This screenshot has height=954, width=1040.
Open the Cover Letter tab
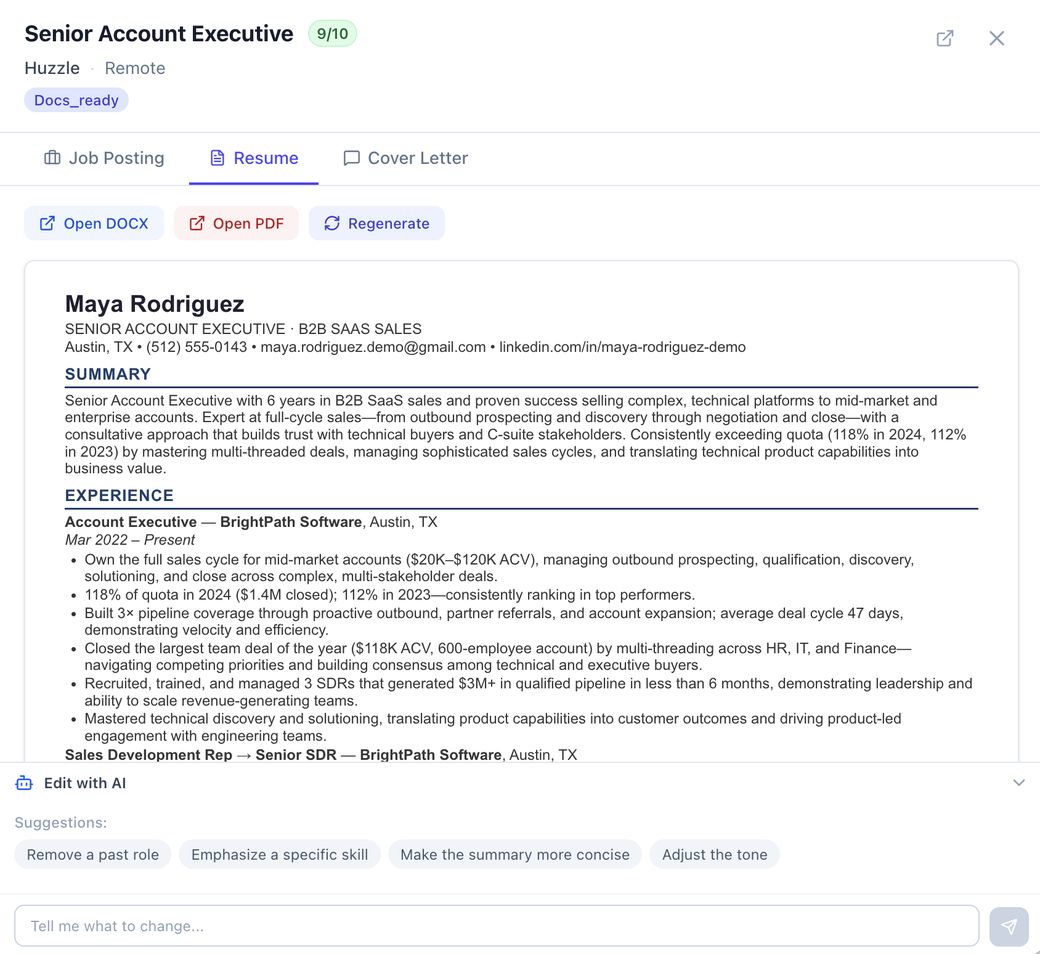[405, 158]
